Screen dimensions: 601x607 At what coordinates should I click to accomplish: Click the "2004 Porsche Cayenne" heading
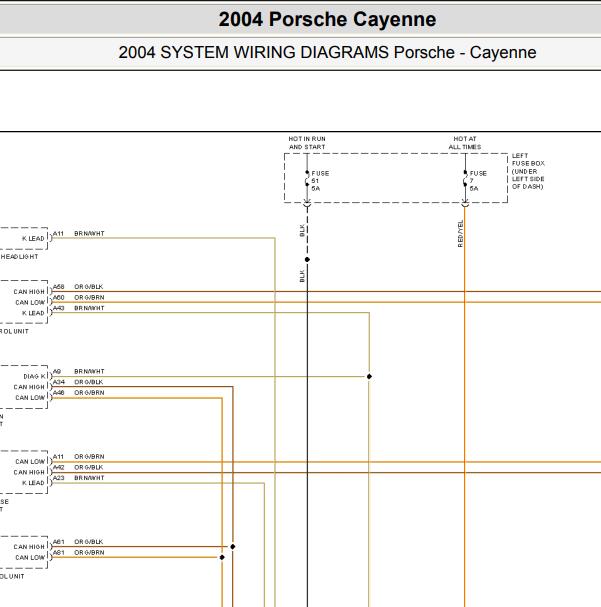coord(327,19)
